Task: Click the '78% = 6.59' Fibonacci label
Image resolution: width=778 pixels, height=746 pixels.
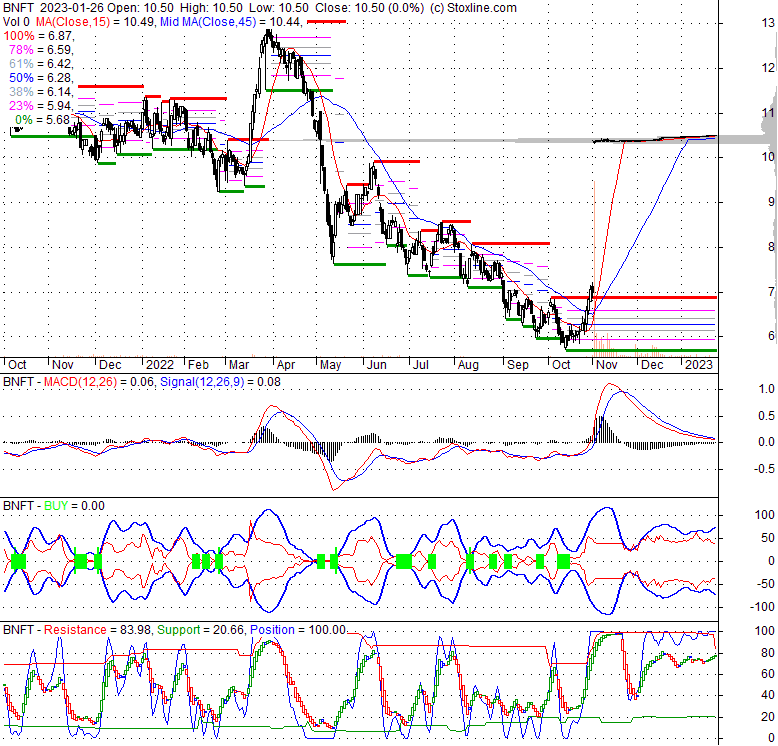Action: click(x=41, y=50)
